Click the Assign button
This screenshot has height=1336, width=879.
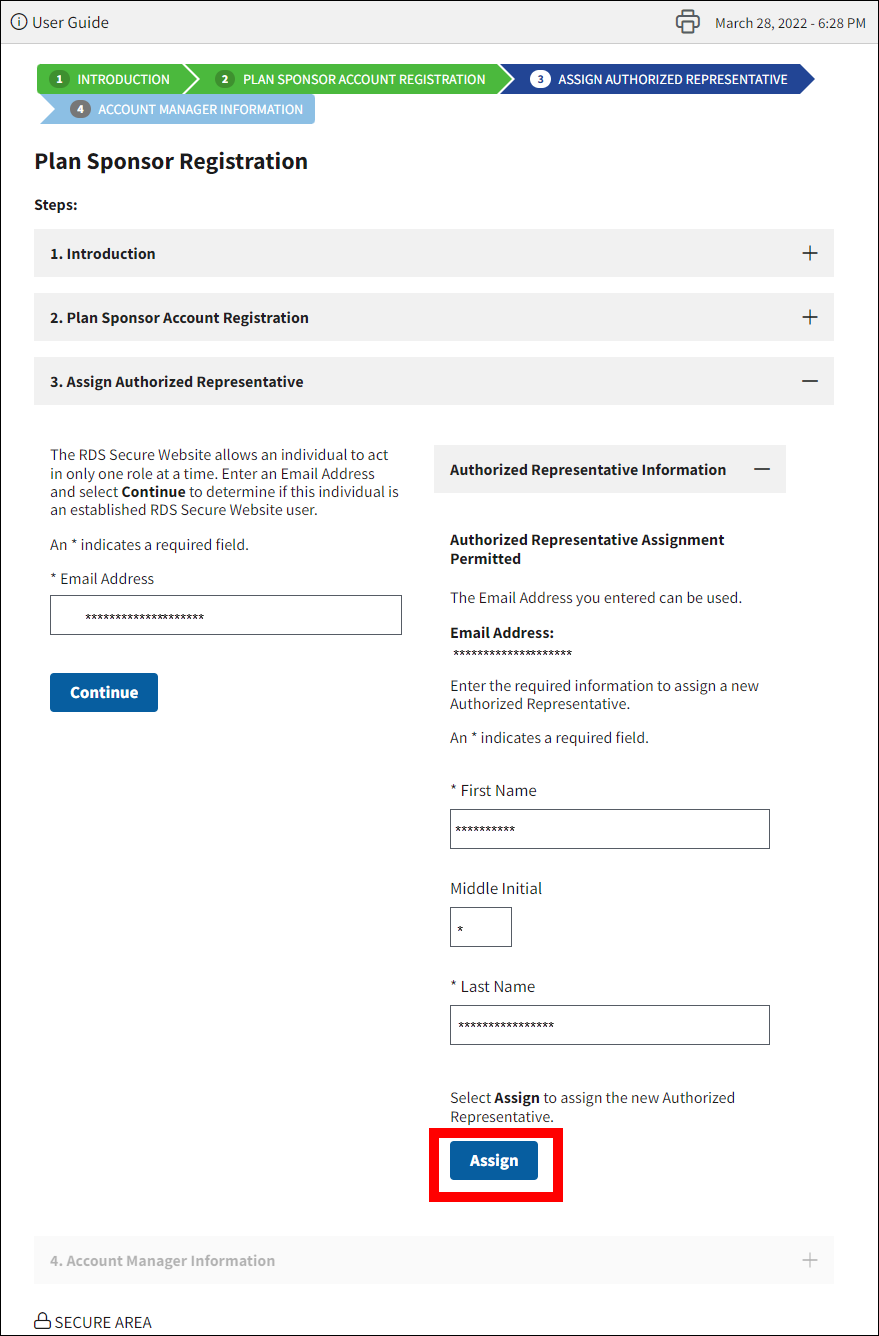(494, 1160)
